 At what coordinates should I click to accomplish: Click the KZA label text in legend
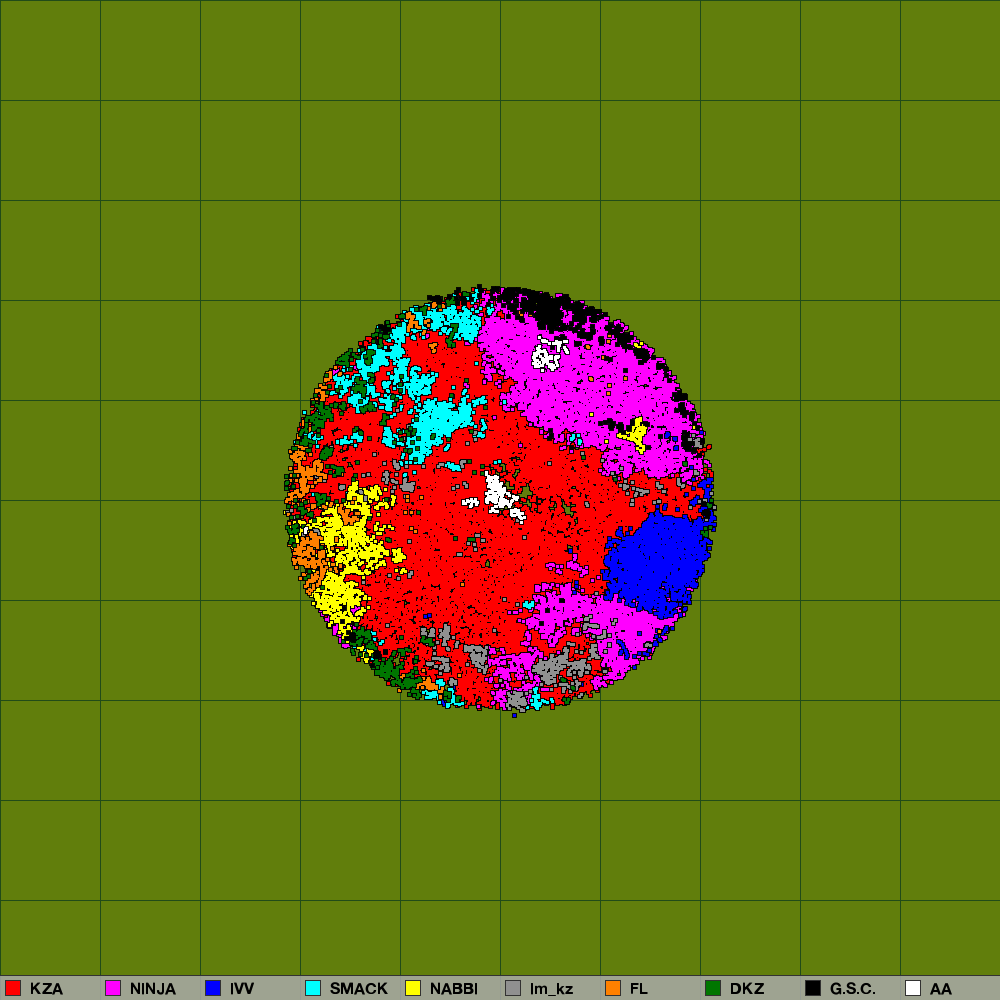coord(46,989)
